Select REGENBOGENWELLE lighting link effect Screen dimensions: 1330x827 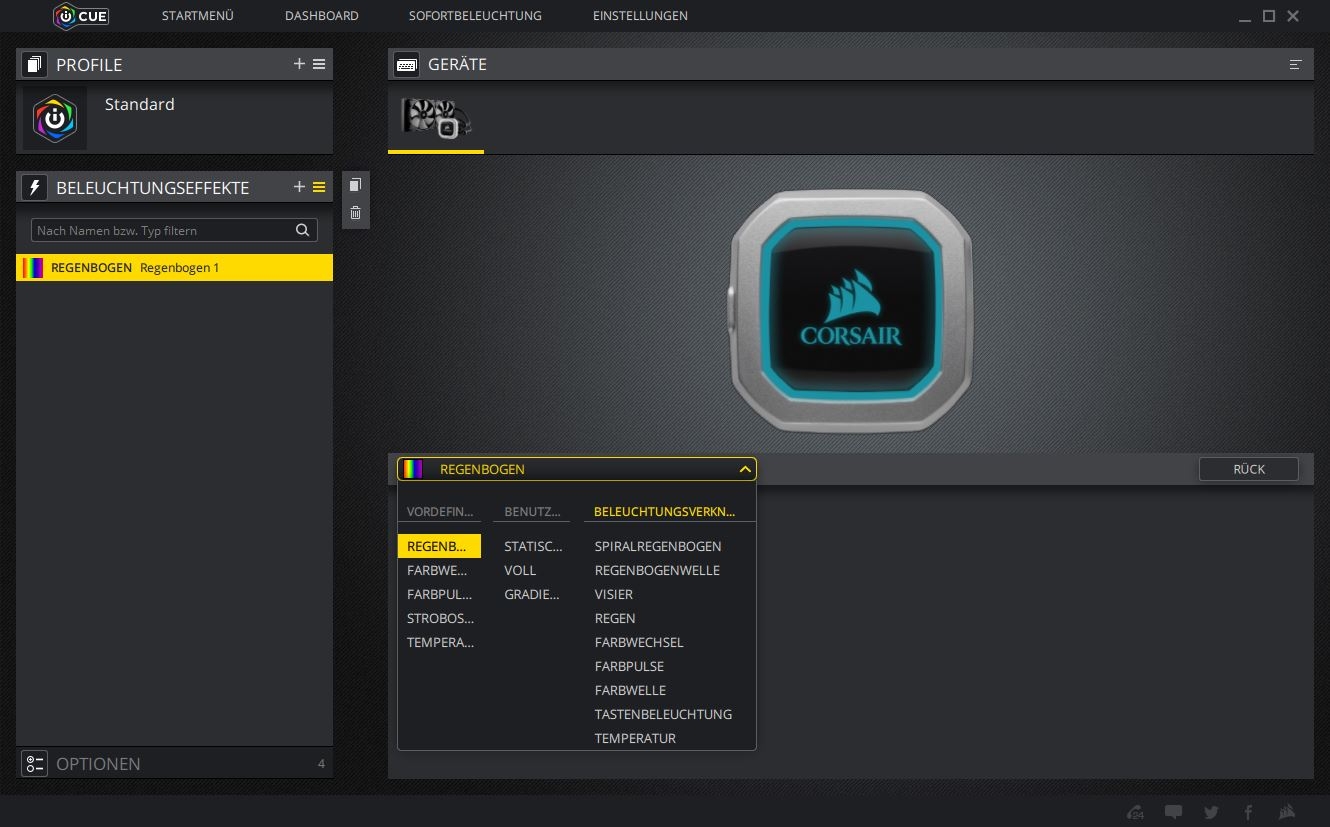click(x=657, y=570)
